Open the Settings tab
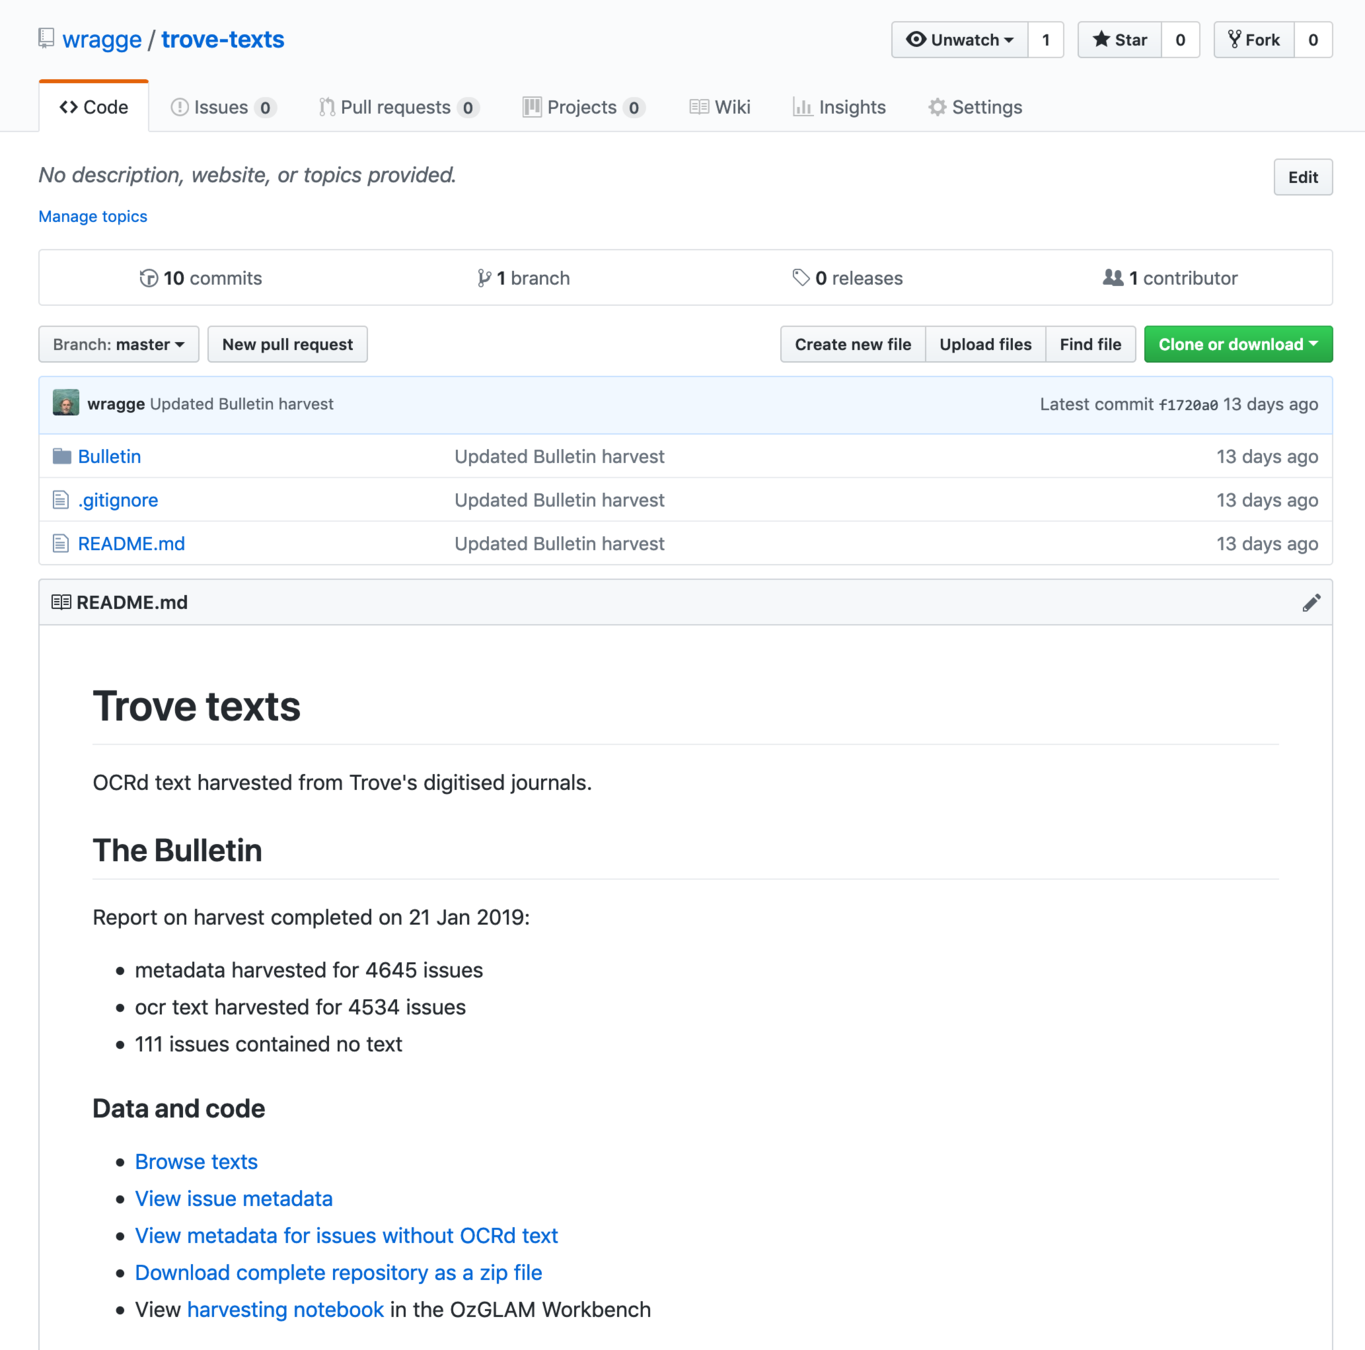Image resolution: width=1365 pixels, height=1350 pixels. (x=975, y=107)
